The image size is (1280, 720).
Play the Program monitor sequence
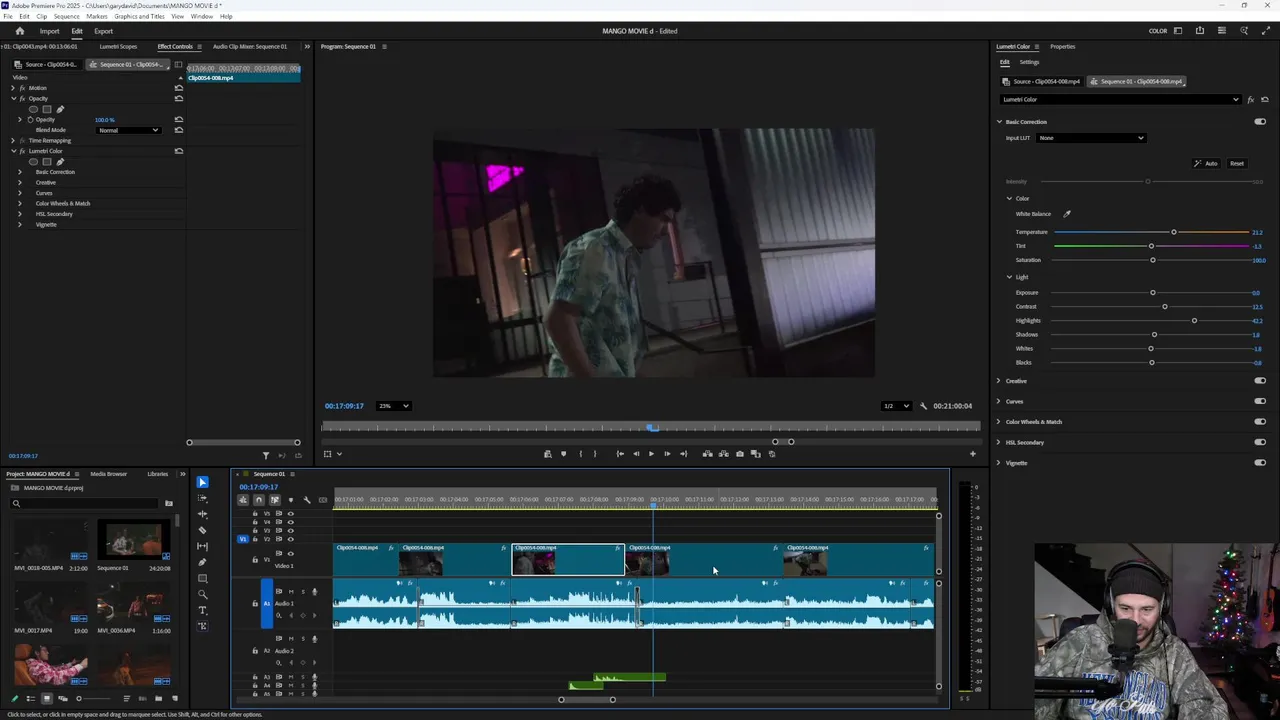(x=651, y=454)
